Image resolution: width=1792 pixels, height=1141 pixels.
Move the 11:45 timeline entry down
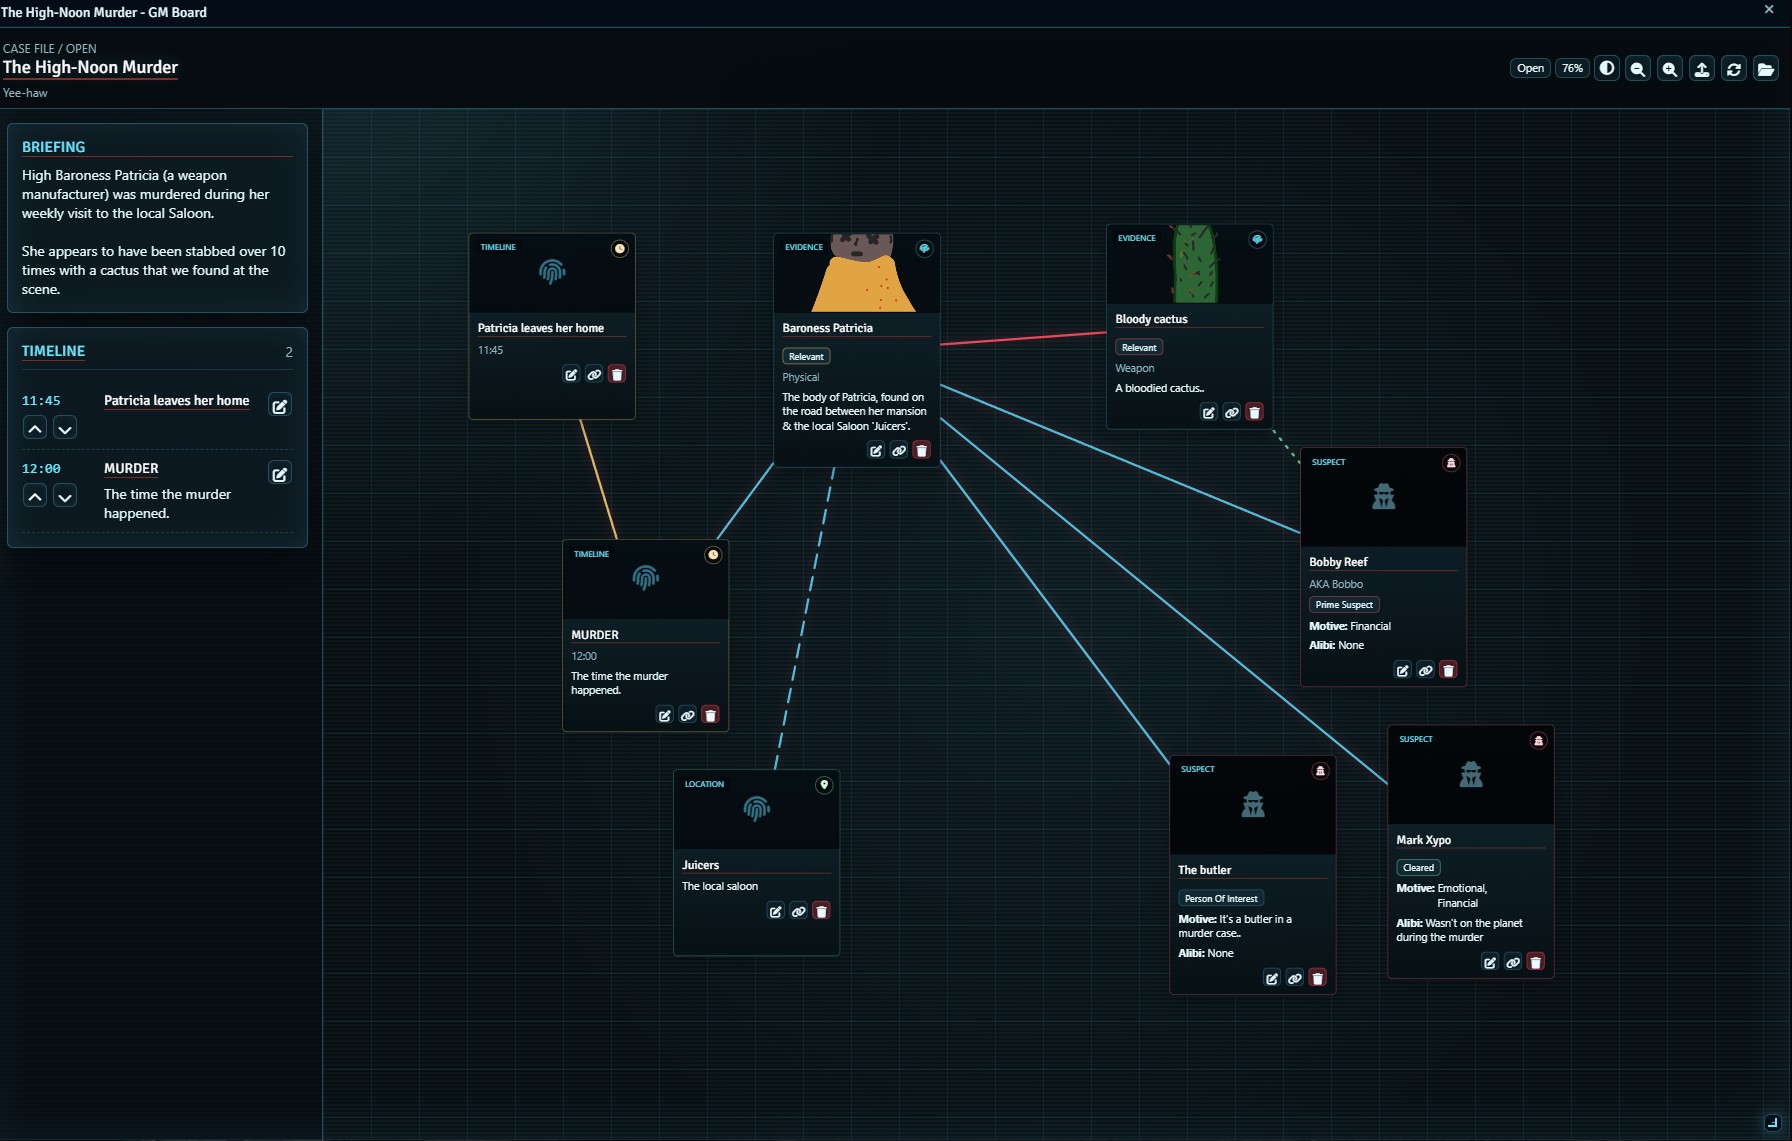(65, 428)
